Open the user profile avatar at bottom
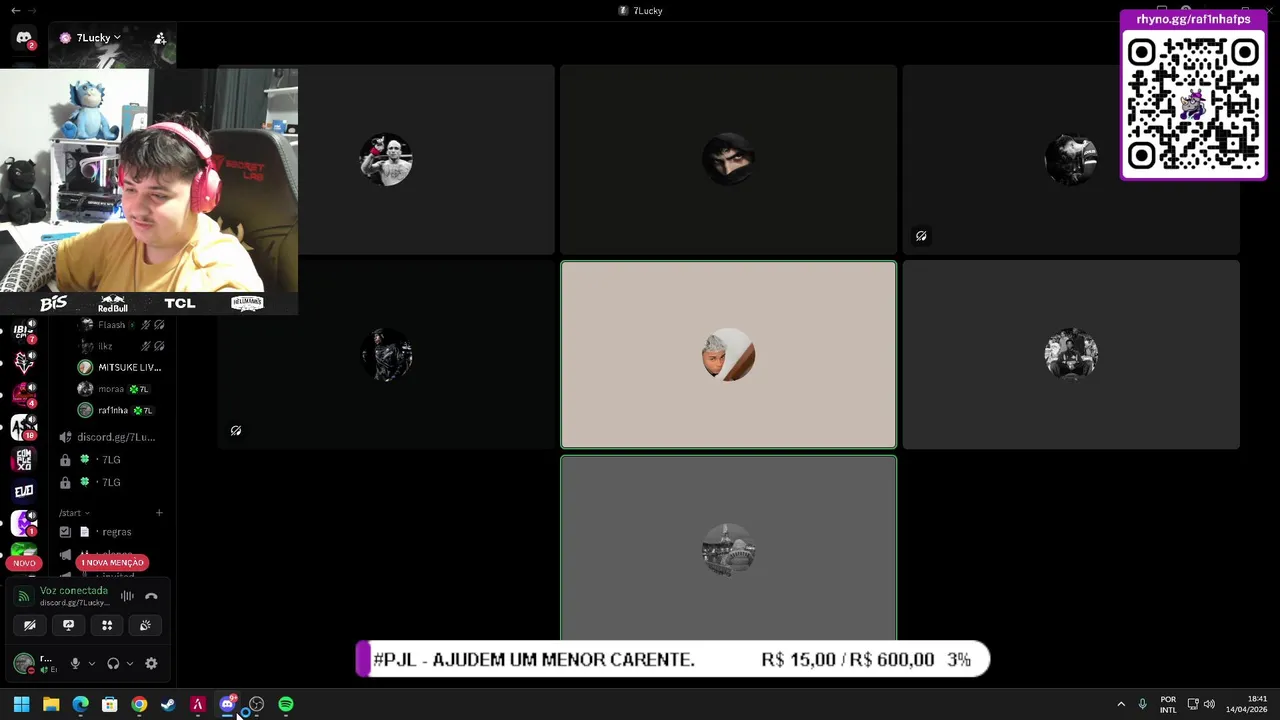The image size is (1280, 720). point(23,663)
